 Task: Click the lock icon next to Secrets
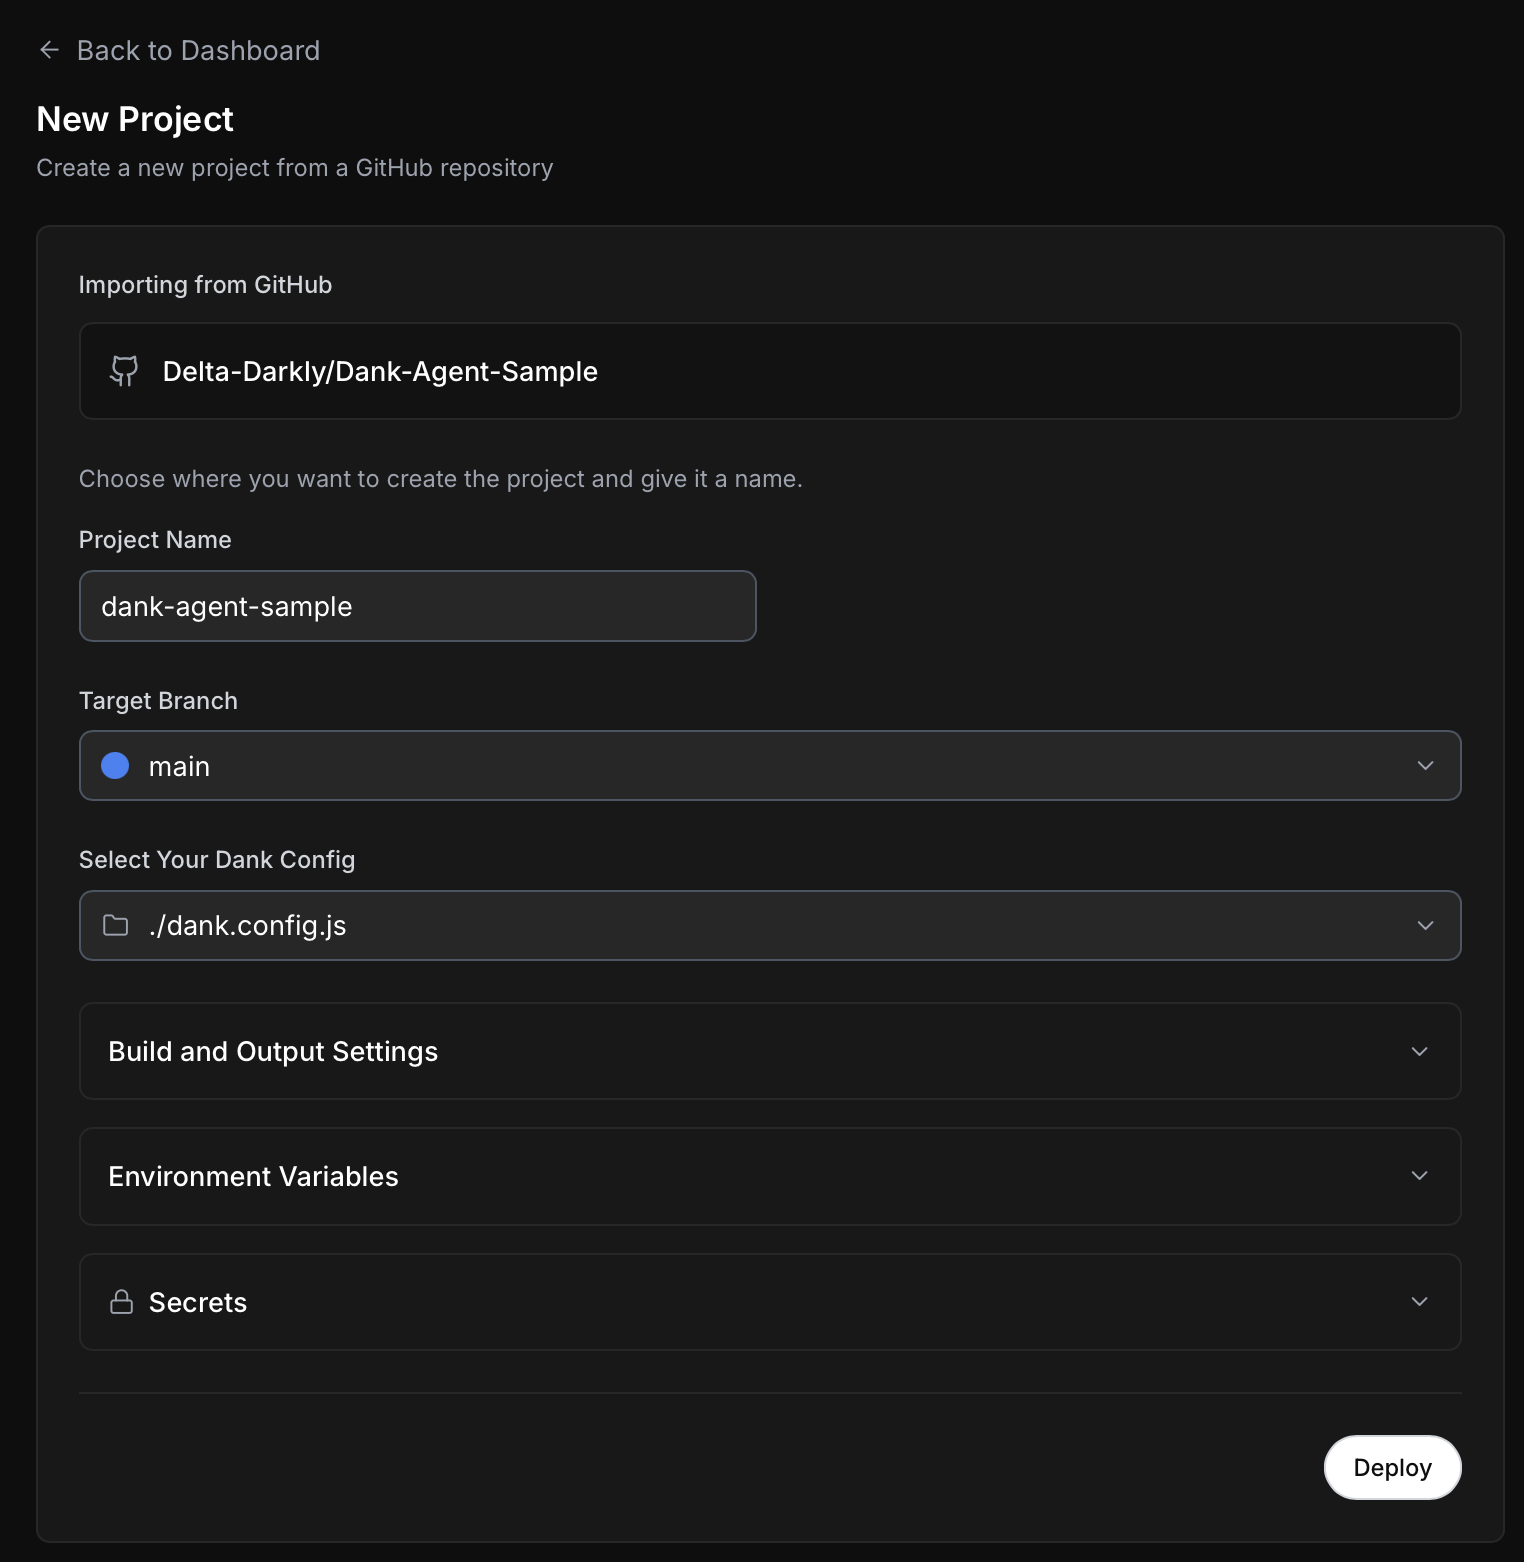(x=122, y=1302)
